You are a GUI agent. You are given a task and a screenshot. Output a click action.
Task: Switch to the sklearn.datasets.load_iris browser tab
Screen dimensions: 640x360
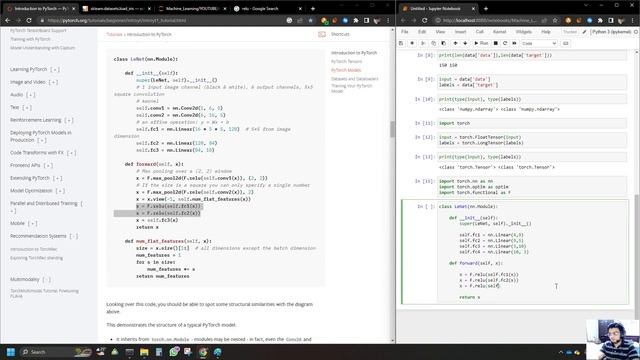(x=116, y=9)
